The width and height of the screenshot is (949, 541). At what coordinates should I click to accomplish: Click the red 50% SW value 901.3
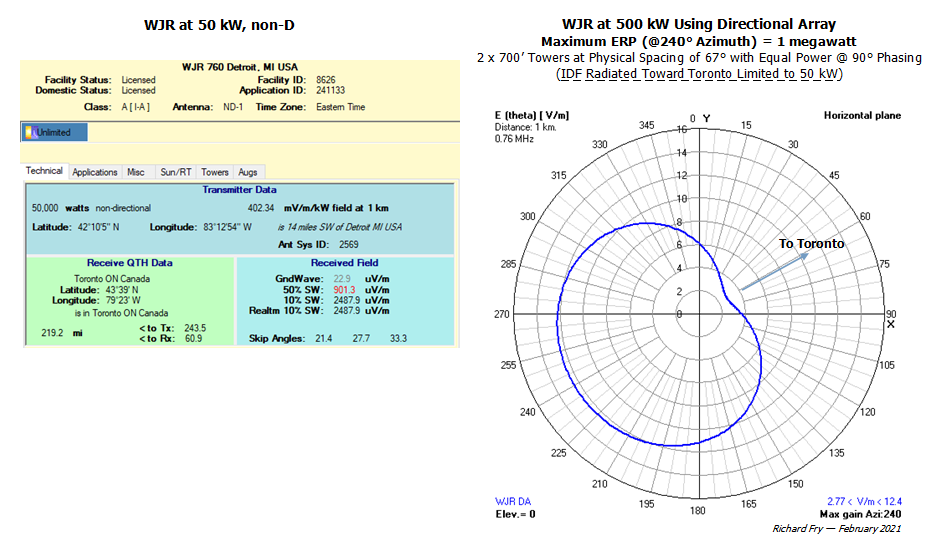344,290
